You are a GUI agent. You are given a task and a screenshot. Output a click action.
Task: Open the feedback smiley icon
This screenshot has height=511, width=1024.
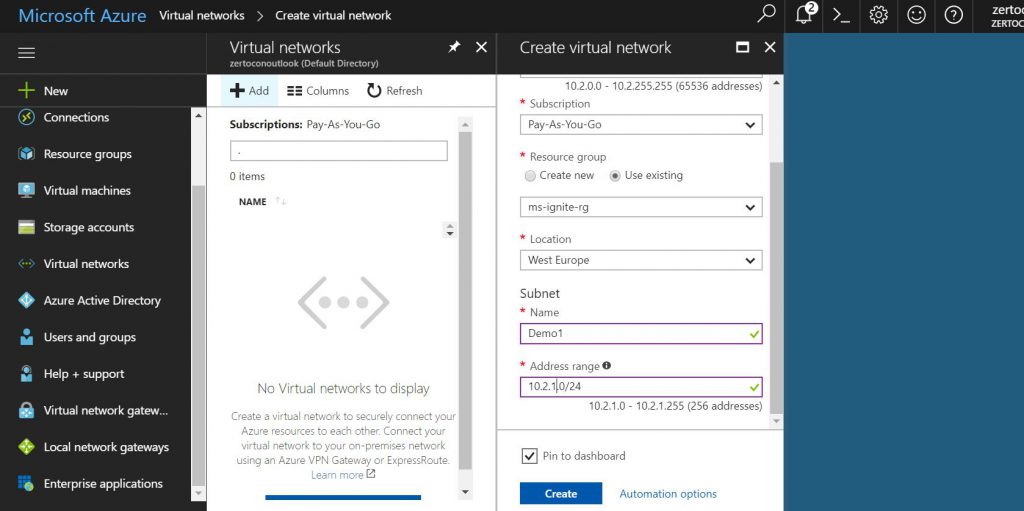pyautogui.click(x=916, y=15)
